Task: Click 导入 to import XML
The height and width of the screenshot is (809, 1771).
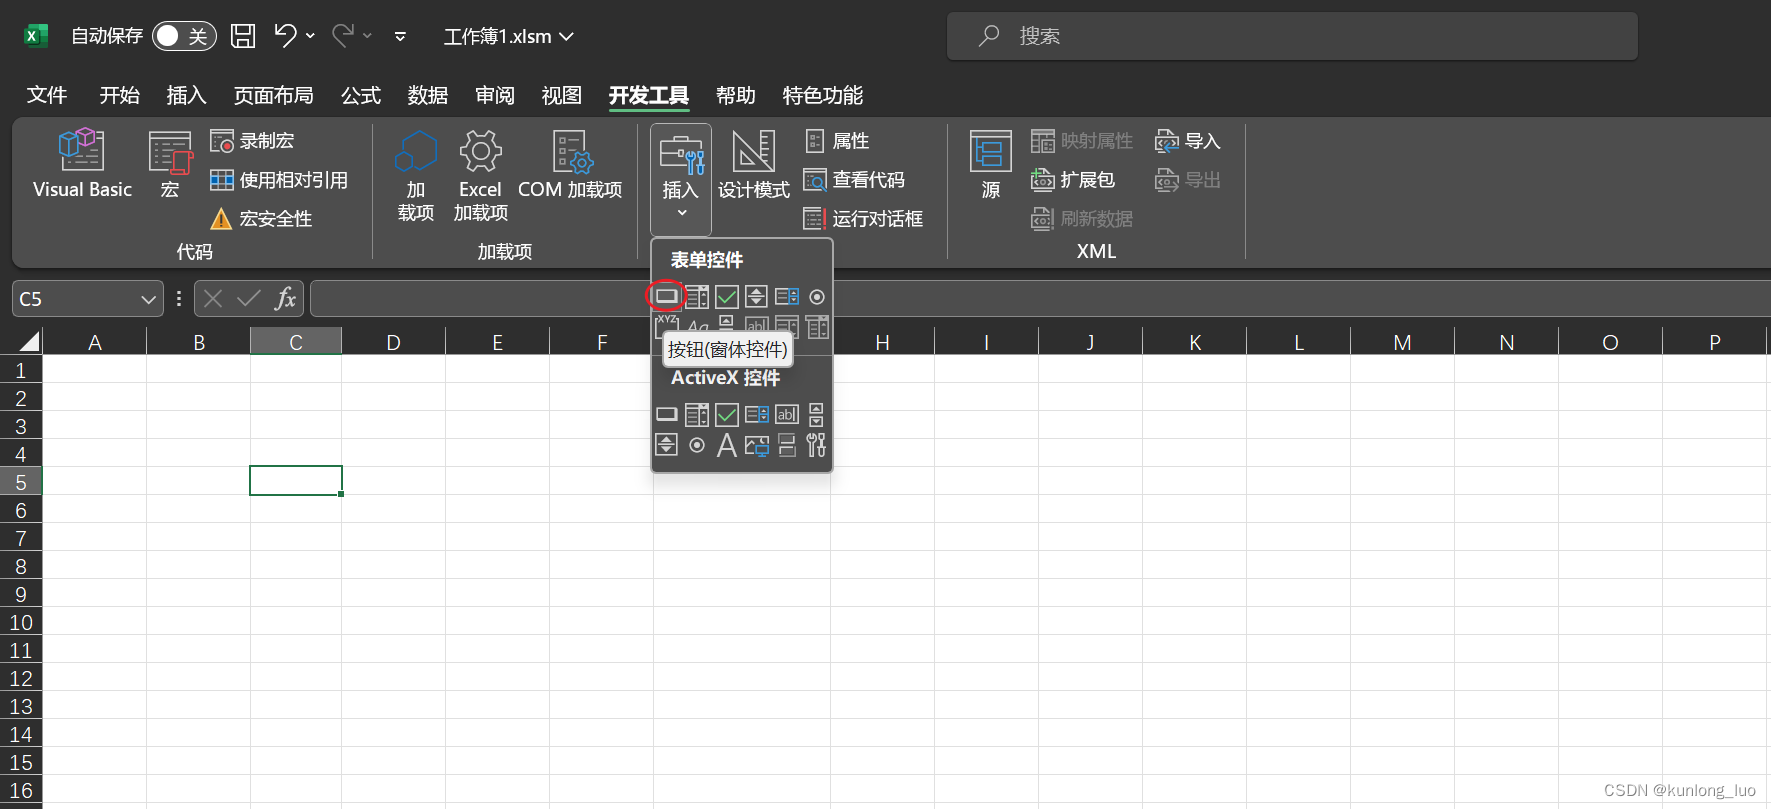Action: [1188, 141]
